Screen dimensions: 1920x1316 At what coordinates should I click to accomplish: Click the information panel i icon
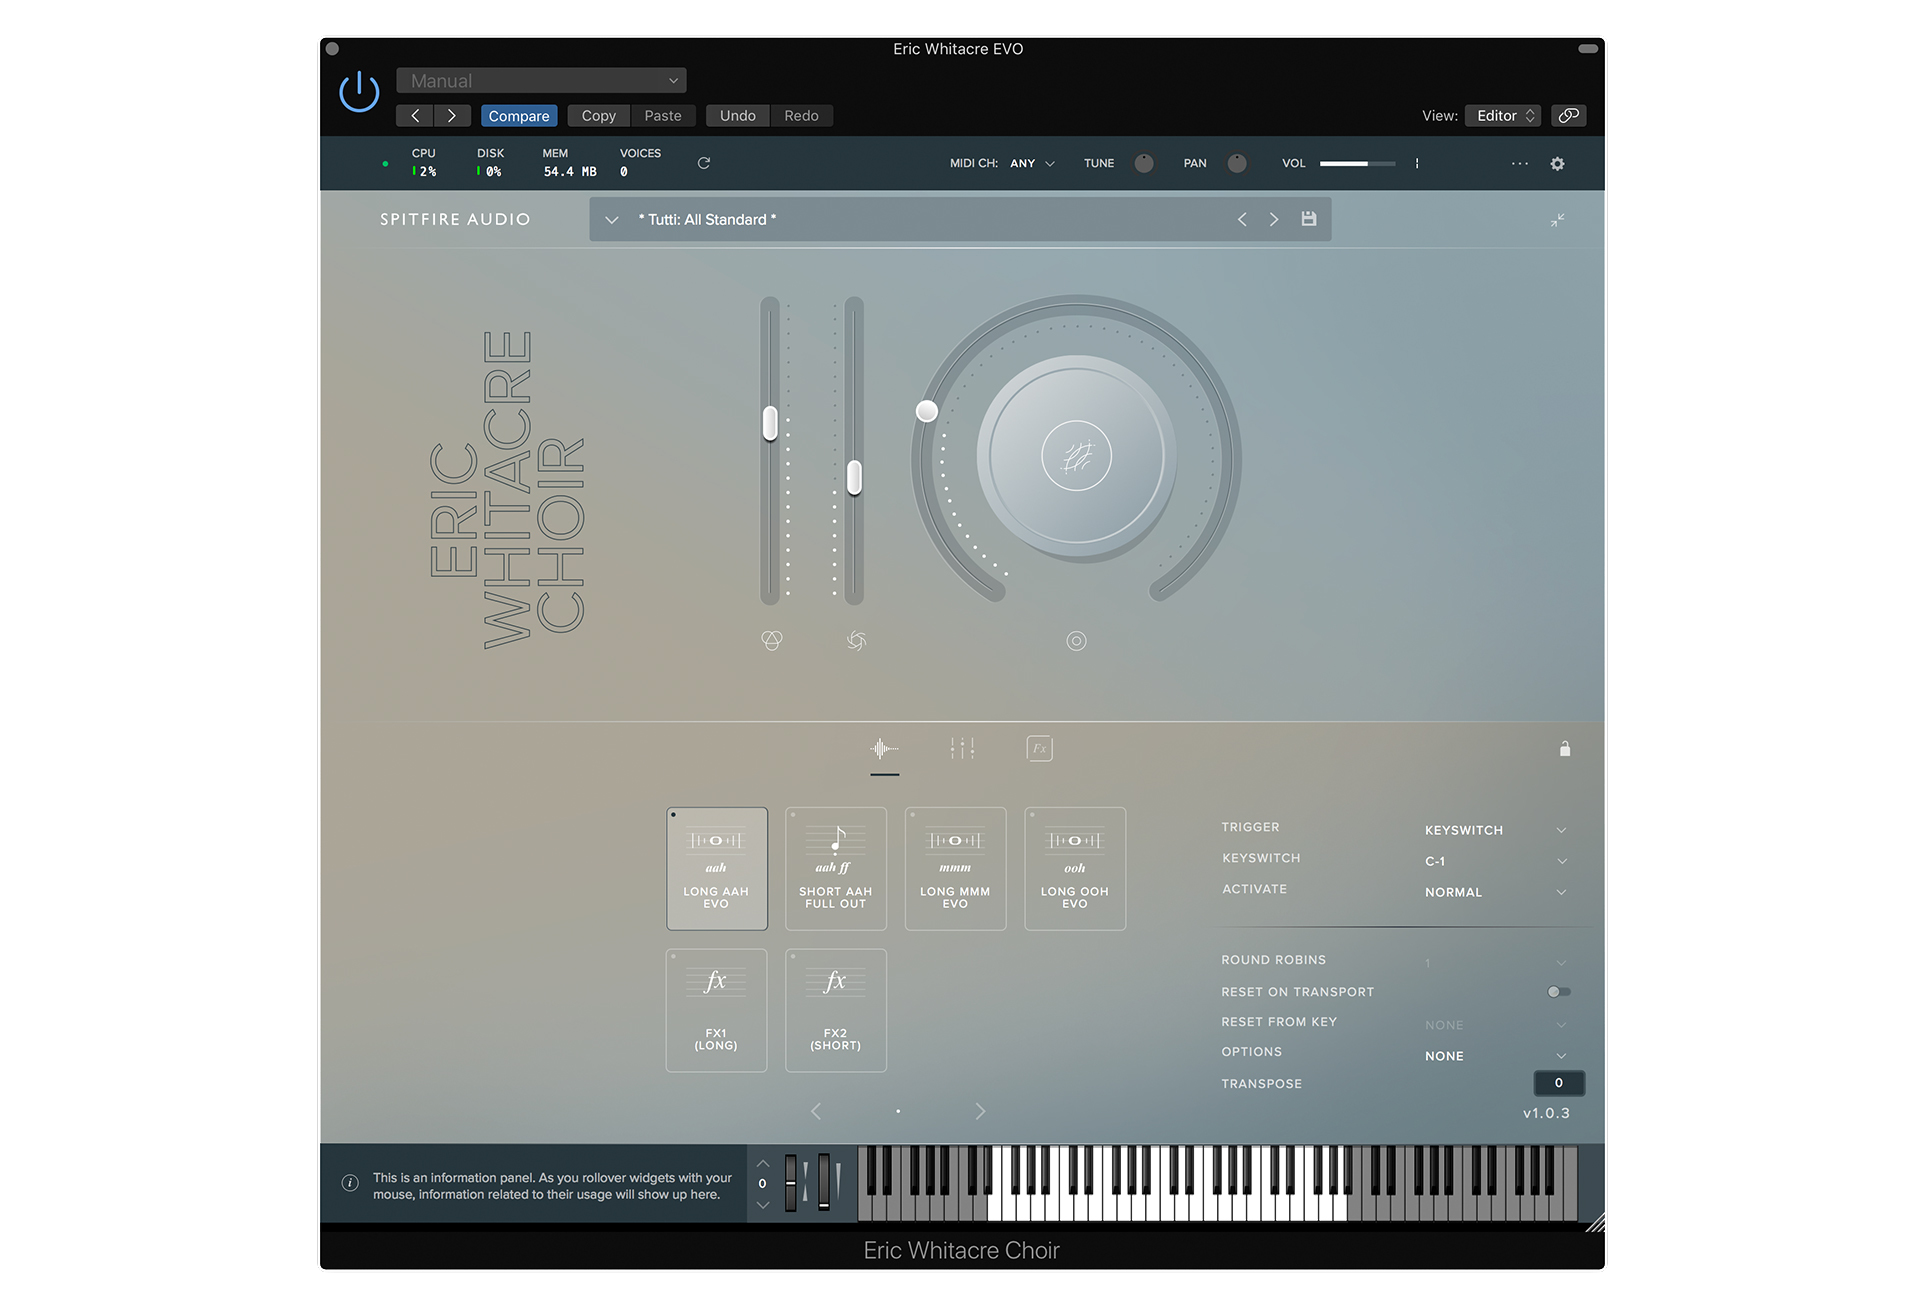pos(350,1184)
